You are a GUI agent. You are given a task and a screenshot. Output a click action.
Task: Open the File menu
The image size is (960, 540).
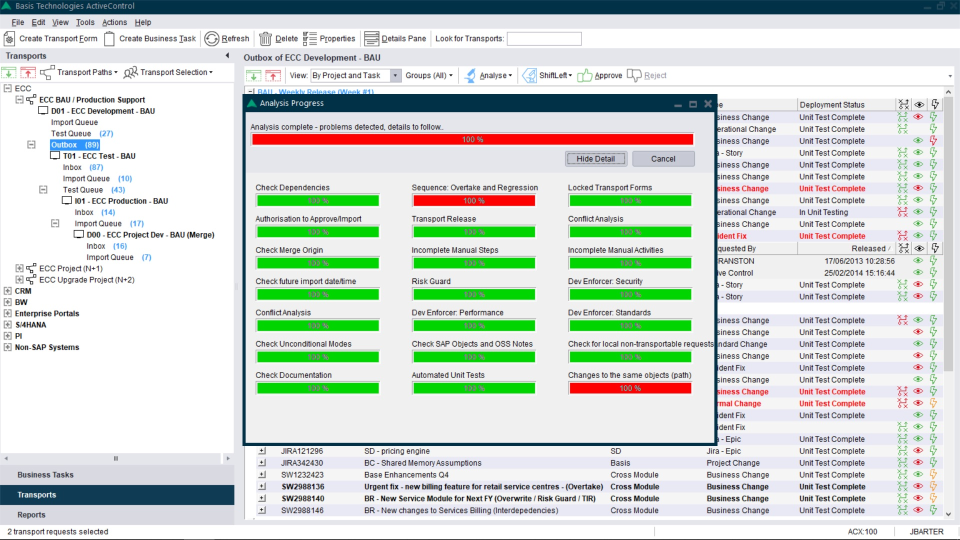point(18,23)
